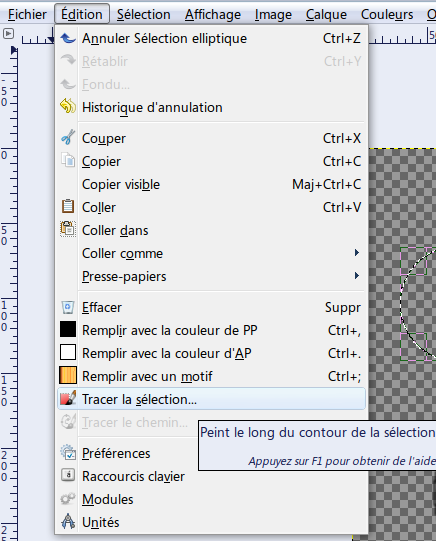
Task: Click the gears icon beside Modules
Action: click(68, 498)
